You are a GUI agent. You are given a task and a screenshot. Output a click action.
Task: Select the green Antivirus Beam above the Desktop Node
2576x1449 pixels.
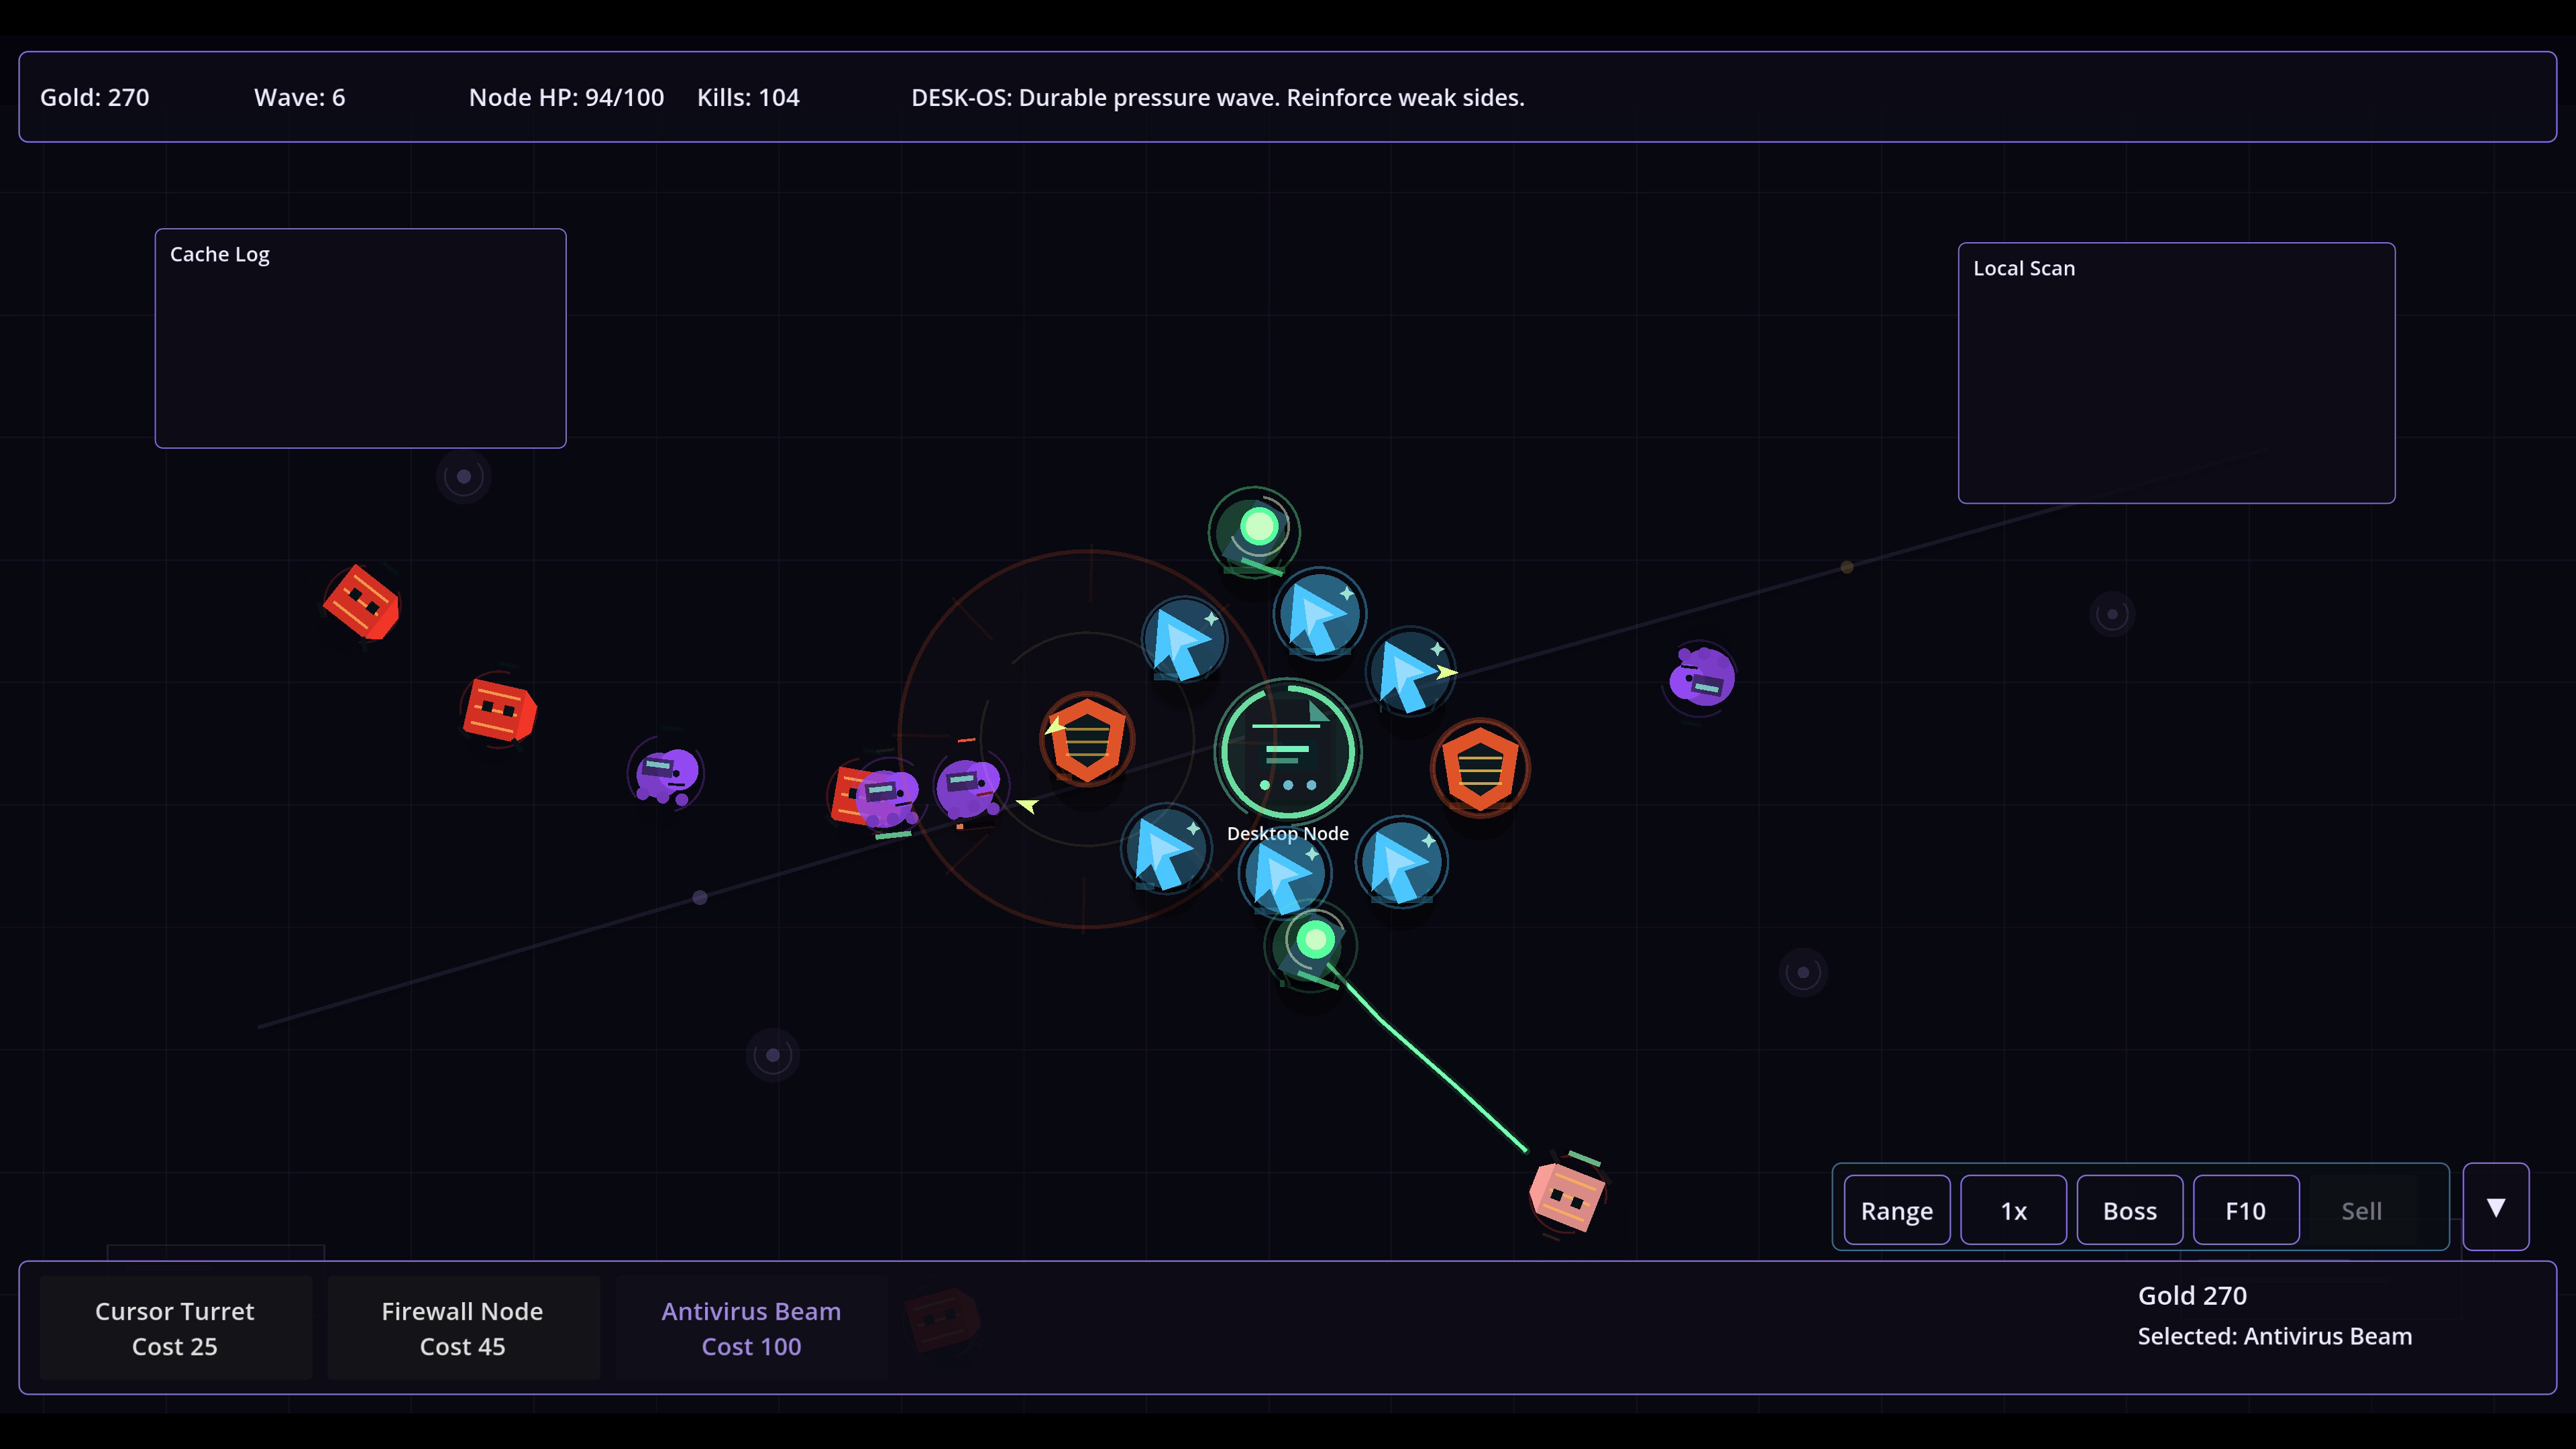1255,532
